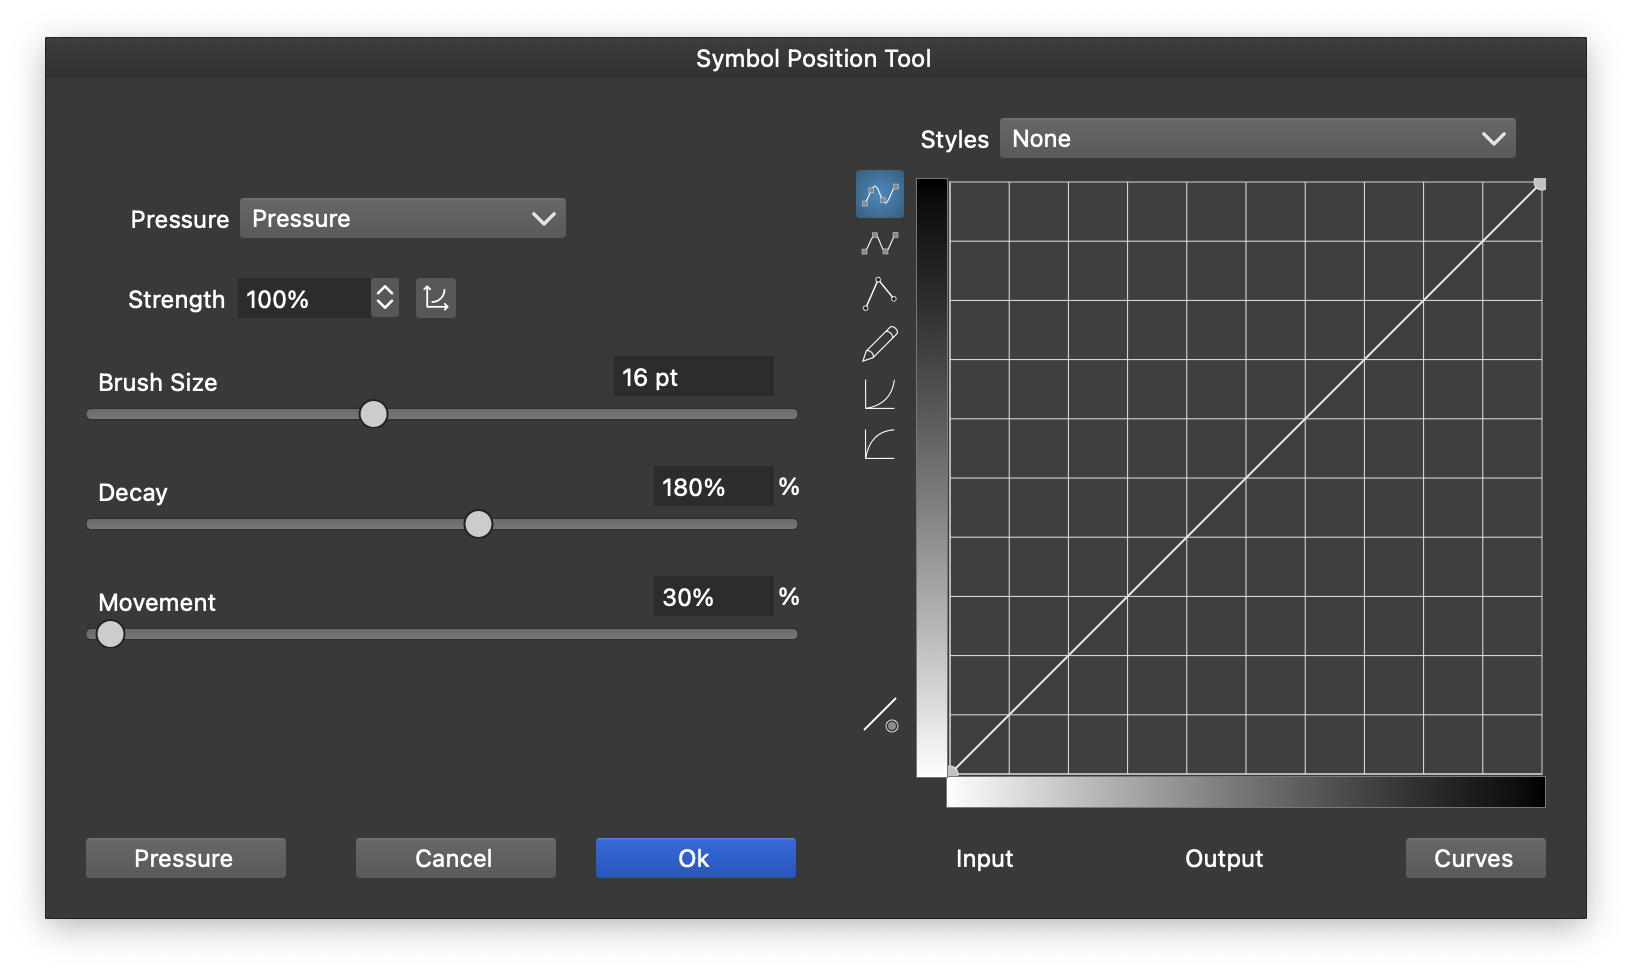Click the Brush Size slider handle

pos(373,414)
